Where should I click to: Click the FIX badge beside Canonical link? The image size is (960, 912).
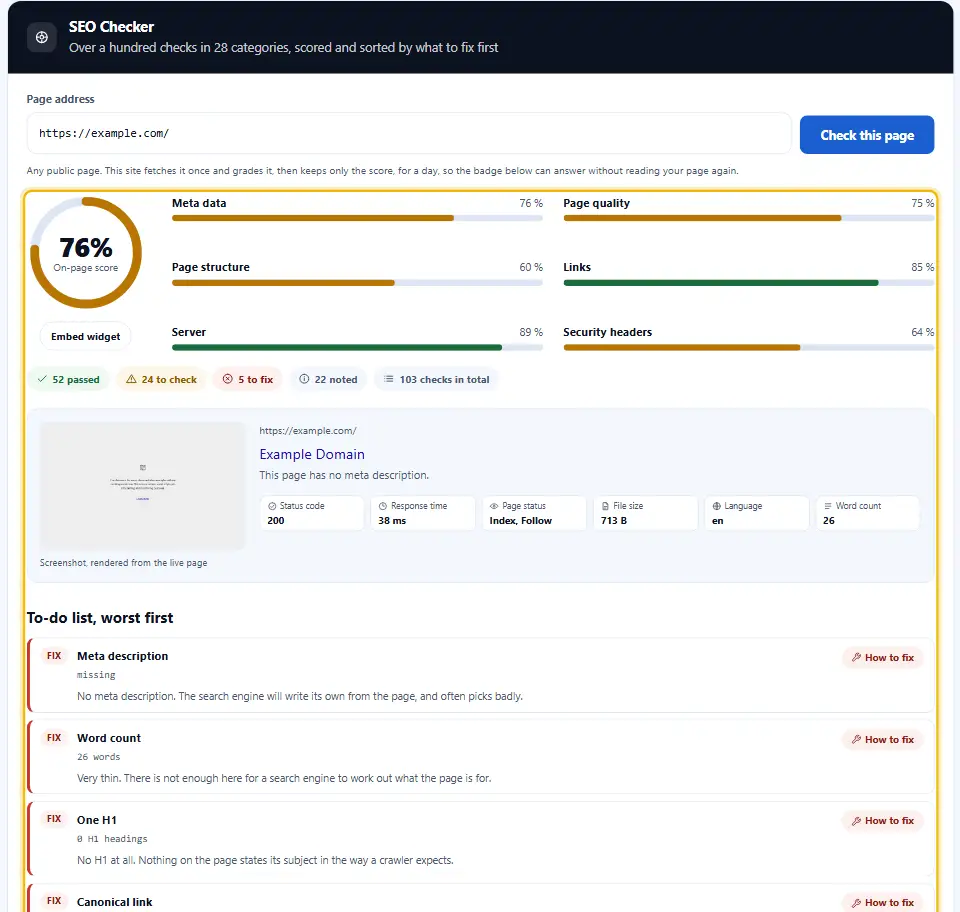coord(54,901)
